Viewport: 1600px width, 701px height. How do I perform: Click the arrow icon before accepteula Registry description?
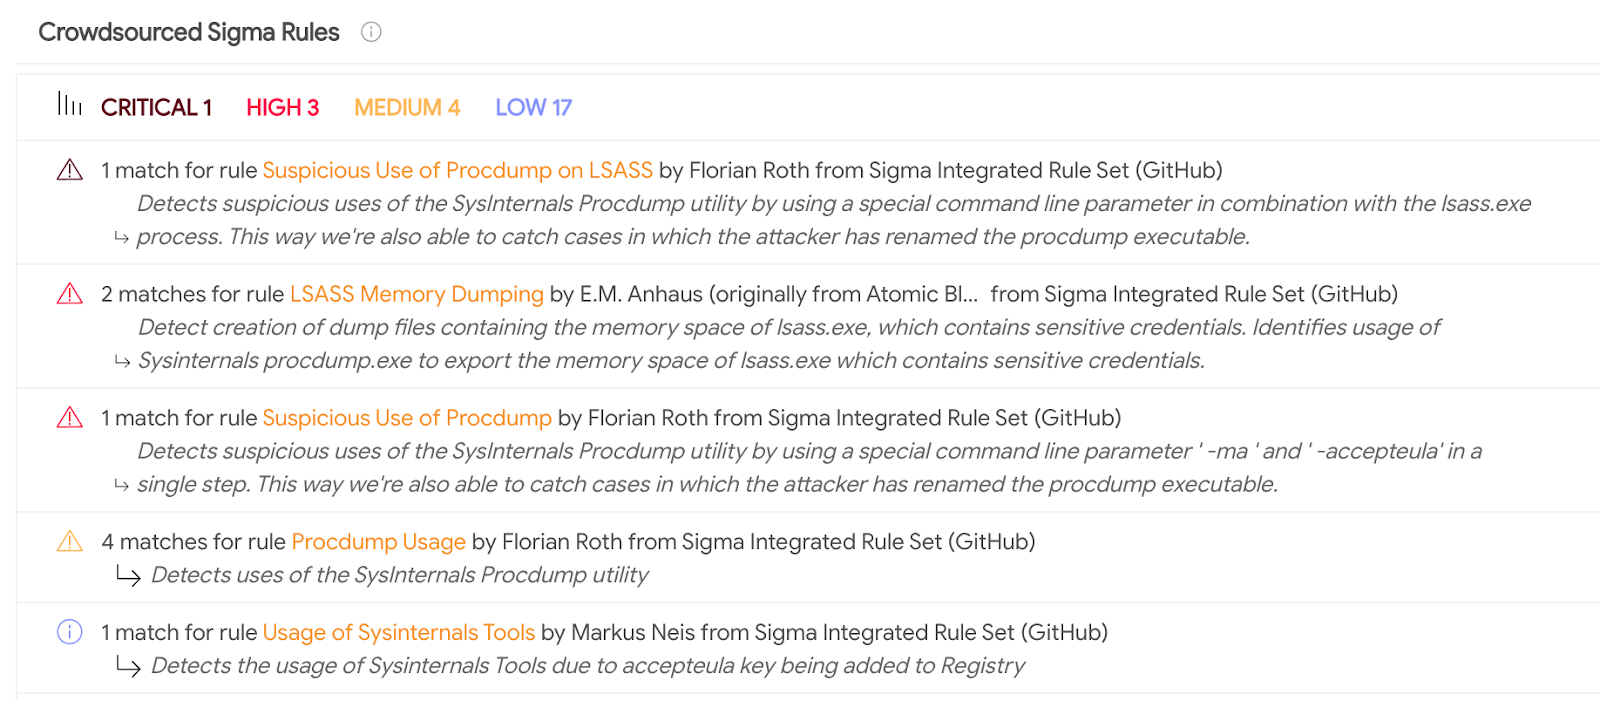(128, 666)
